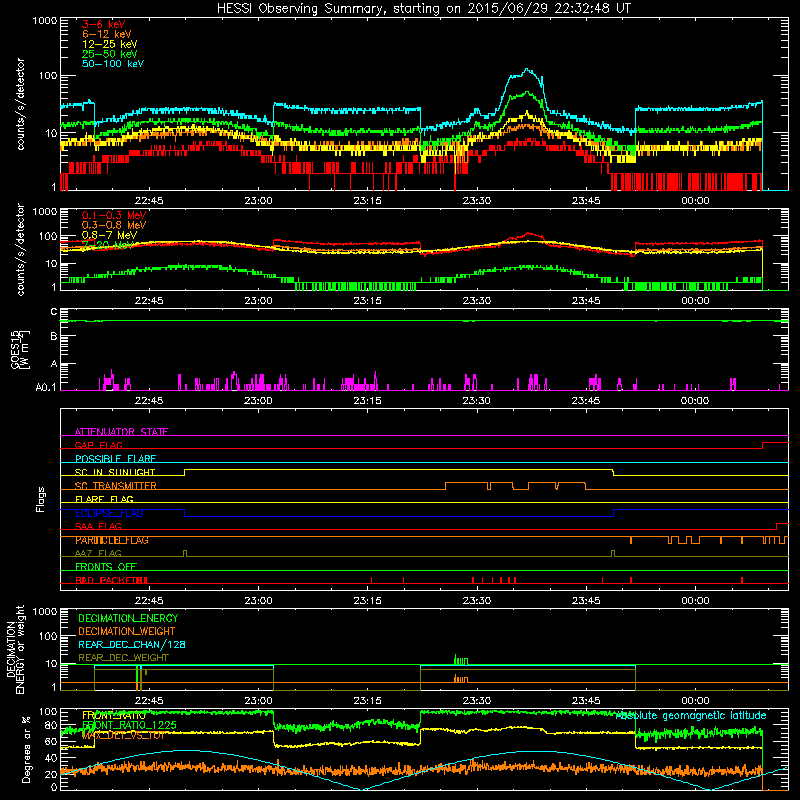Click the REAR_DEC_CHAN/128 legend label
Viewport: 800px width, 800px height.
(x=132, y=644)
